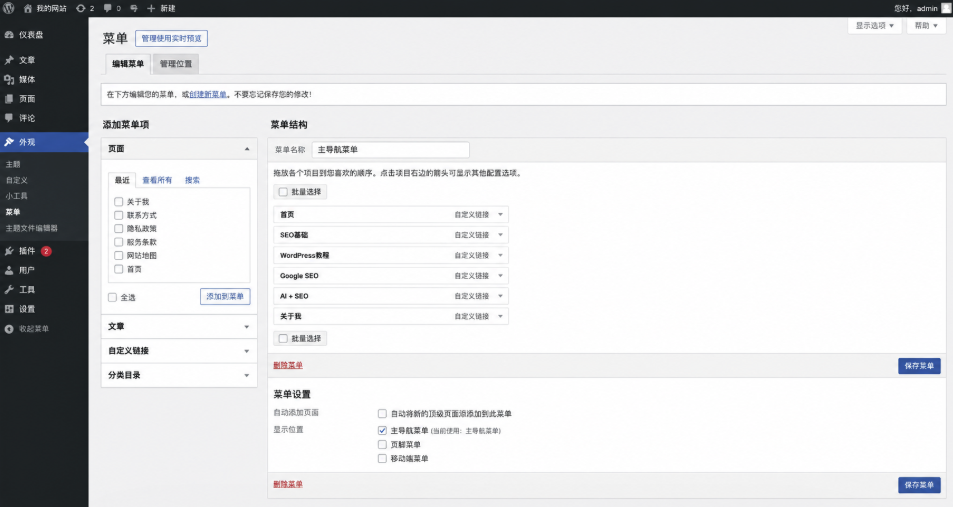The height and width of the screenshot is (507, 953).
Task: Check the 服务条款 page checkbox
Action: pos(119,242)
